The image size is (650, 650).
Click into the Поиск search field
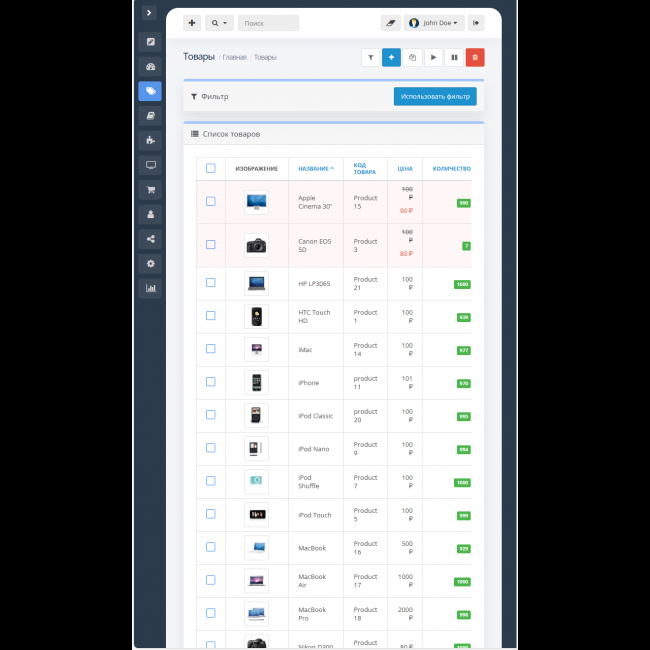(268, 23)
